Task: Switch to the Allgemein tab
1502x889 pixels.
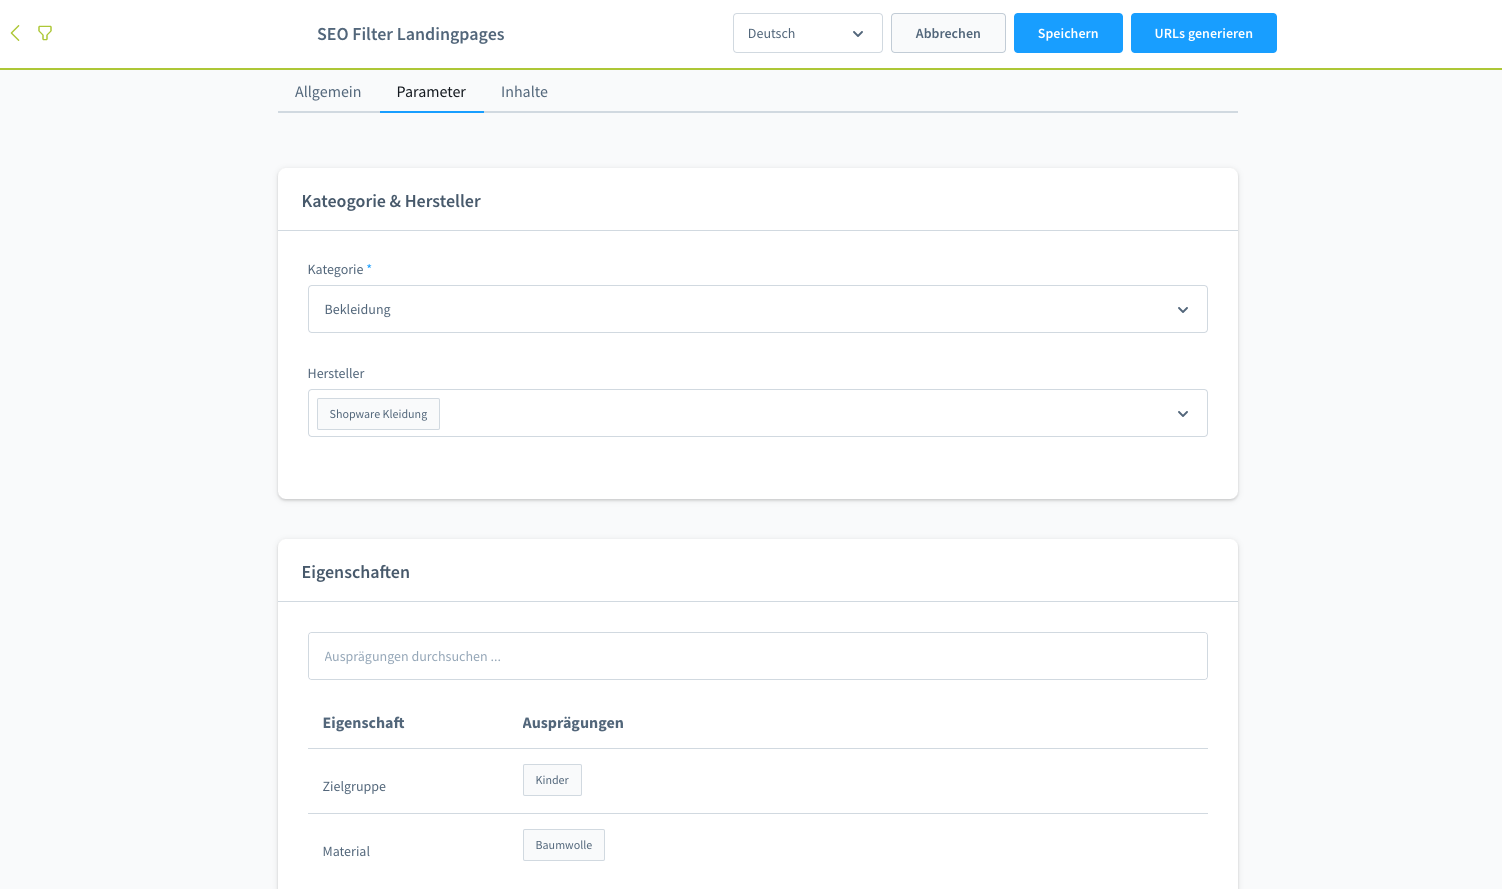Action: click(328, 92)
